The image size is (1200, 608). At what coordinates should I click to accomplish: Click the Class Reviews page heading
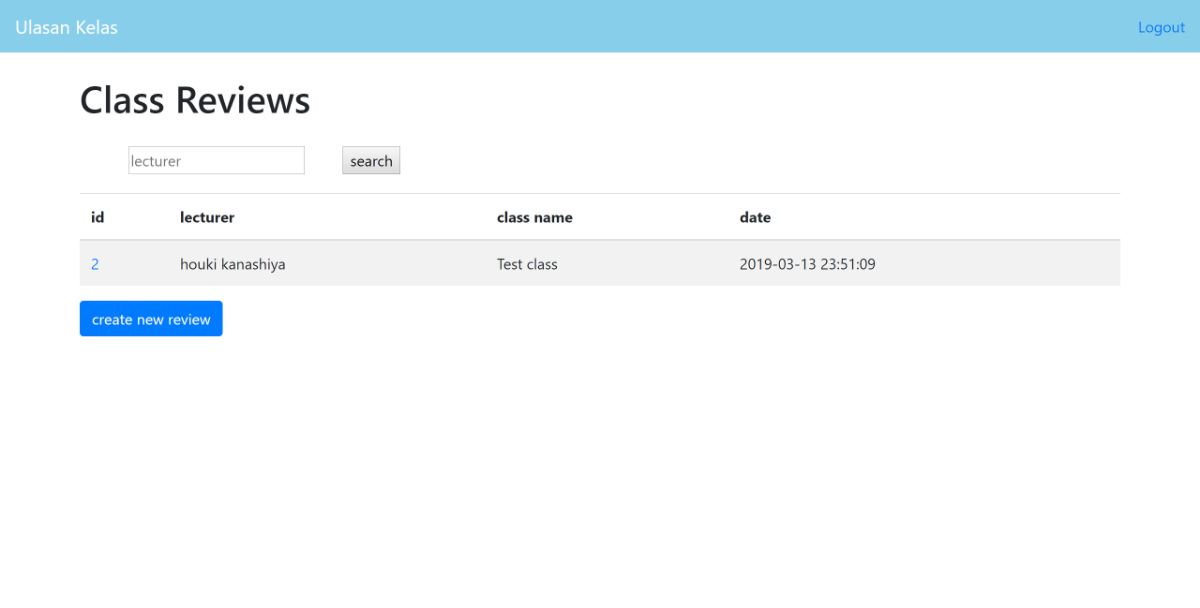[x=195, y=101]
